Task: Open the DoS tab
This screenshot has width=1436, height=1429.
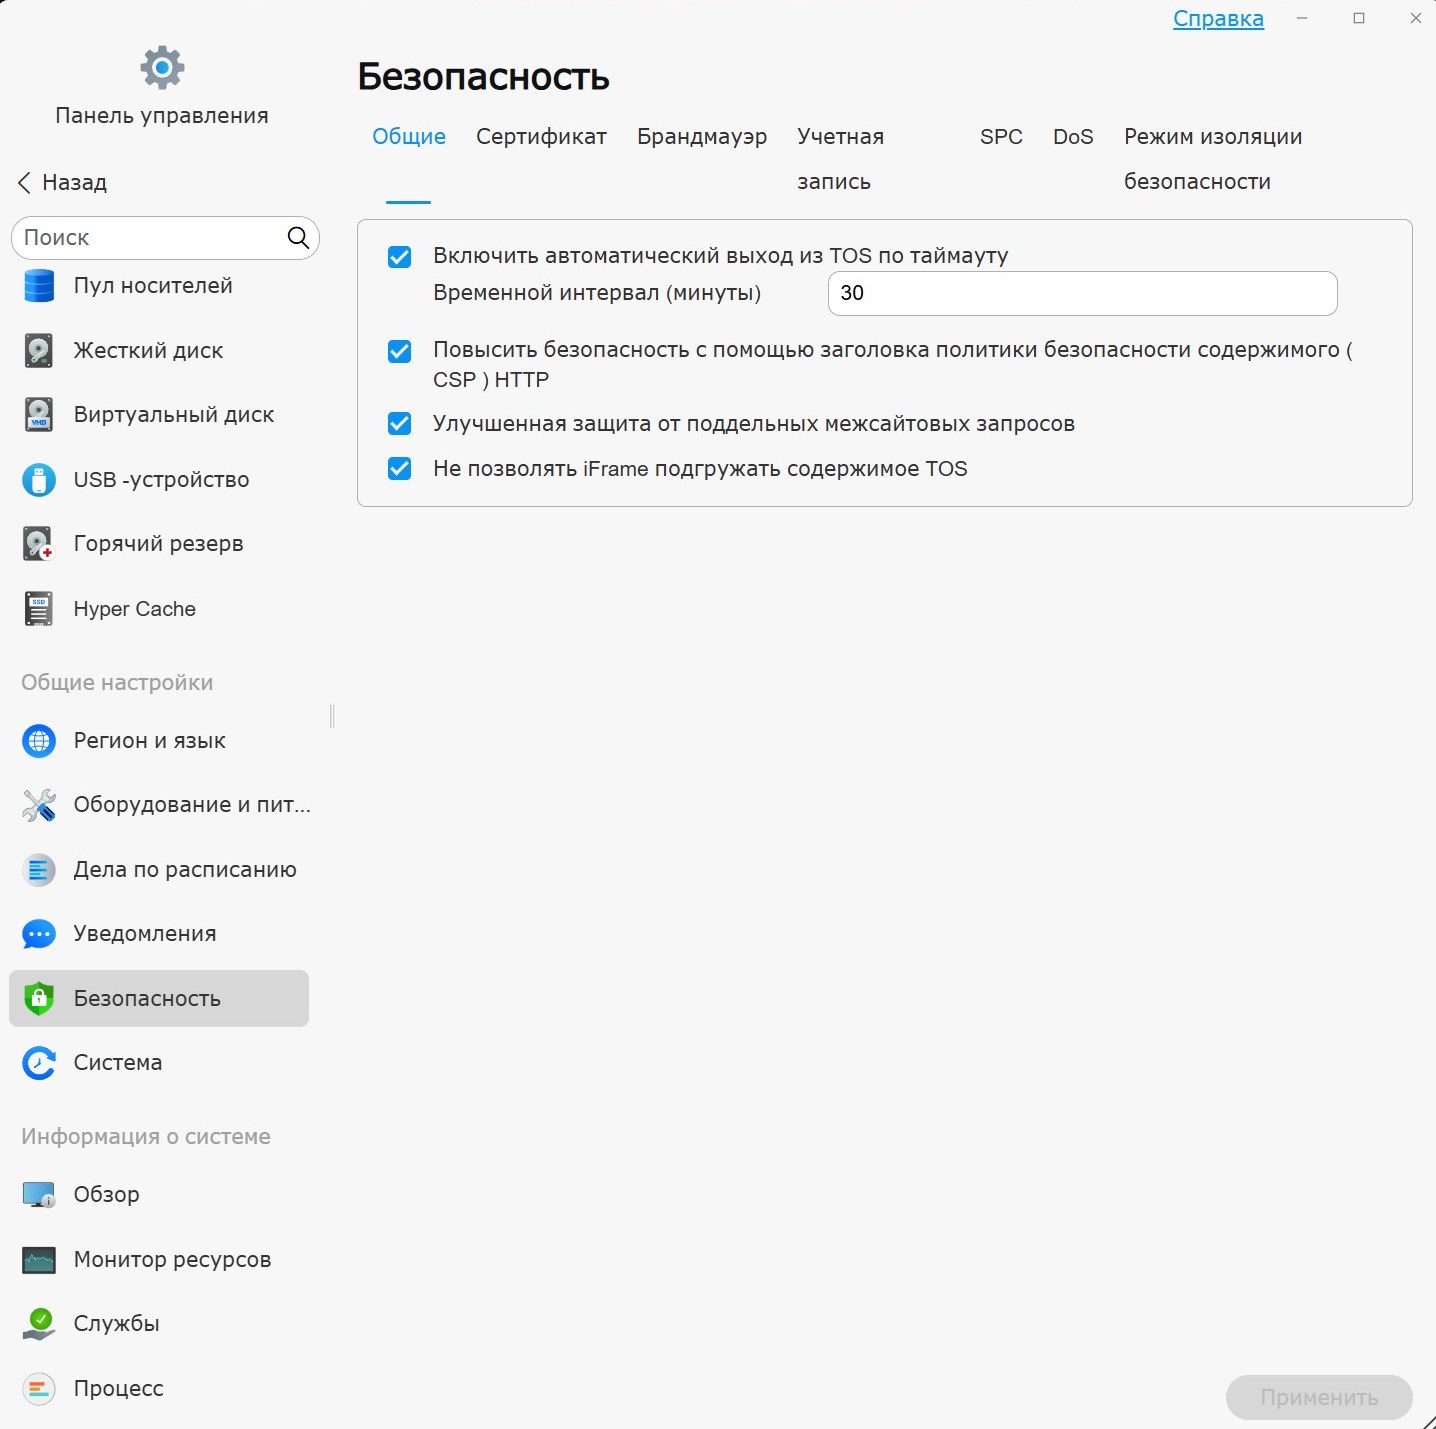Action: 1073,137
